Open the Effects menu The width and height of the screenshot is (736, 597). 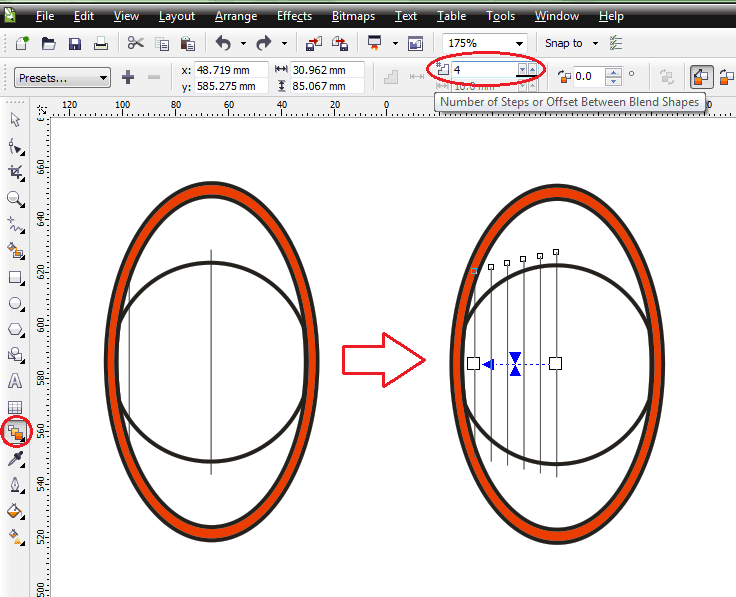point(294,16)
